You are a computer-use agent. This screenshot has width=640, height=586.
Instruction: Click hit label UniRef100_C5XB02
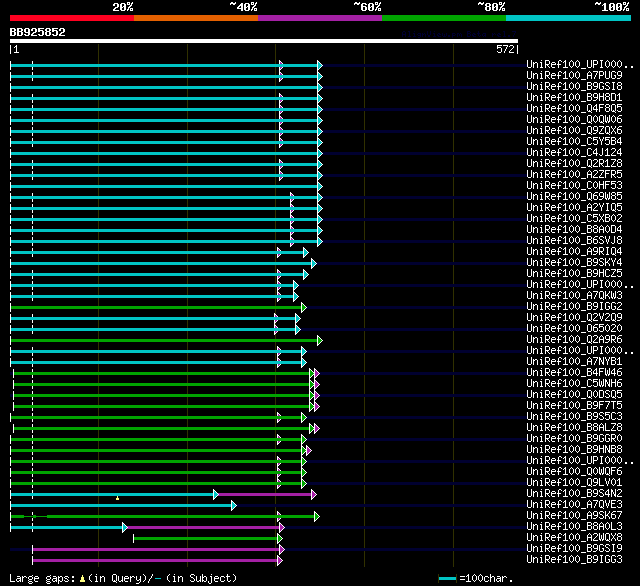click(574, 218)
